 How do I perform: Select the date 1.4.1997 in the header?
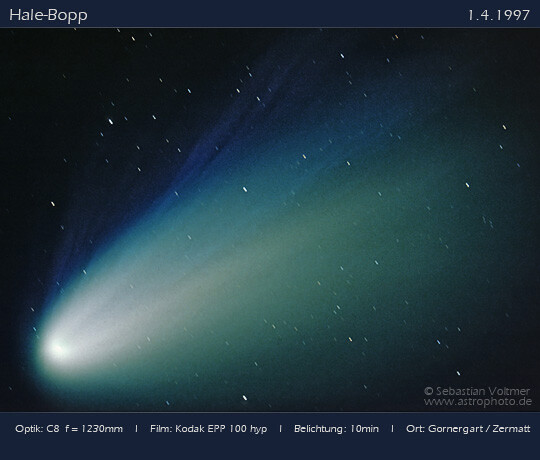tap(498, 15)
